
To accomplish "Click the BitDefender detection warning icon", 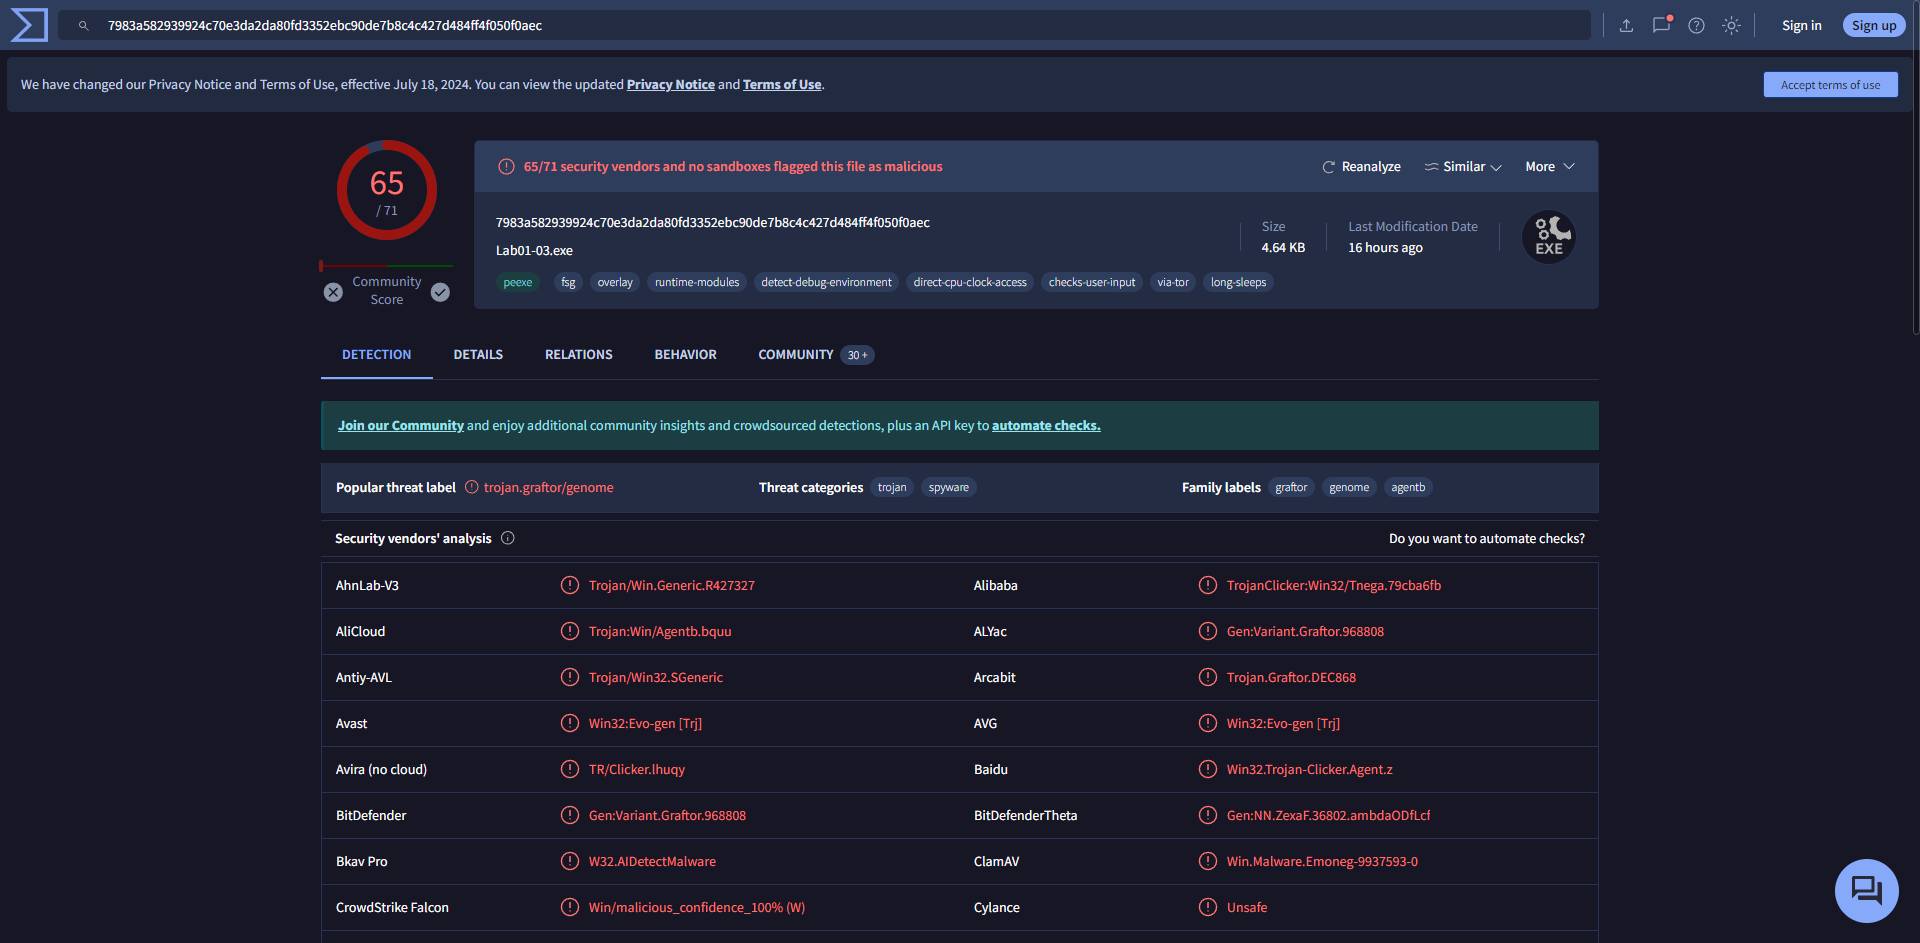I will (570, 815).
